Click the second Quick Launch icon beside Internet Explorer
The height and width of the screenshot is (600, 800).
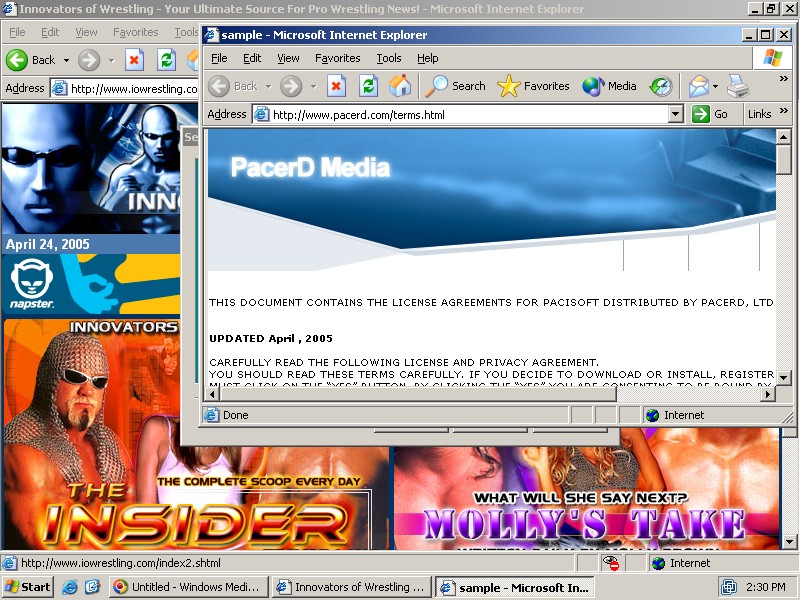[x=92, y=587]
